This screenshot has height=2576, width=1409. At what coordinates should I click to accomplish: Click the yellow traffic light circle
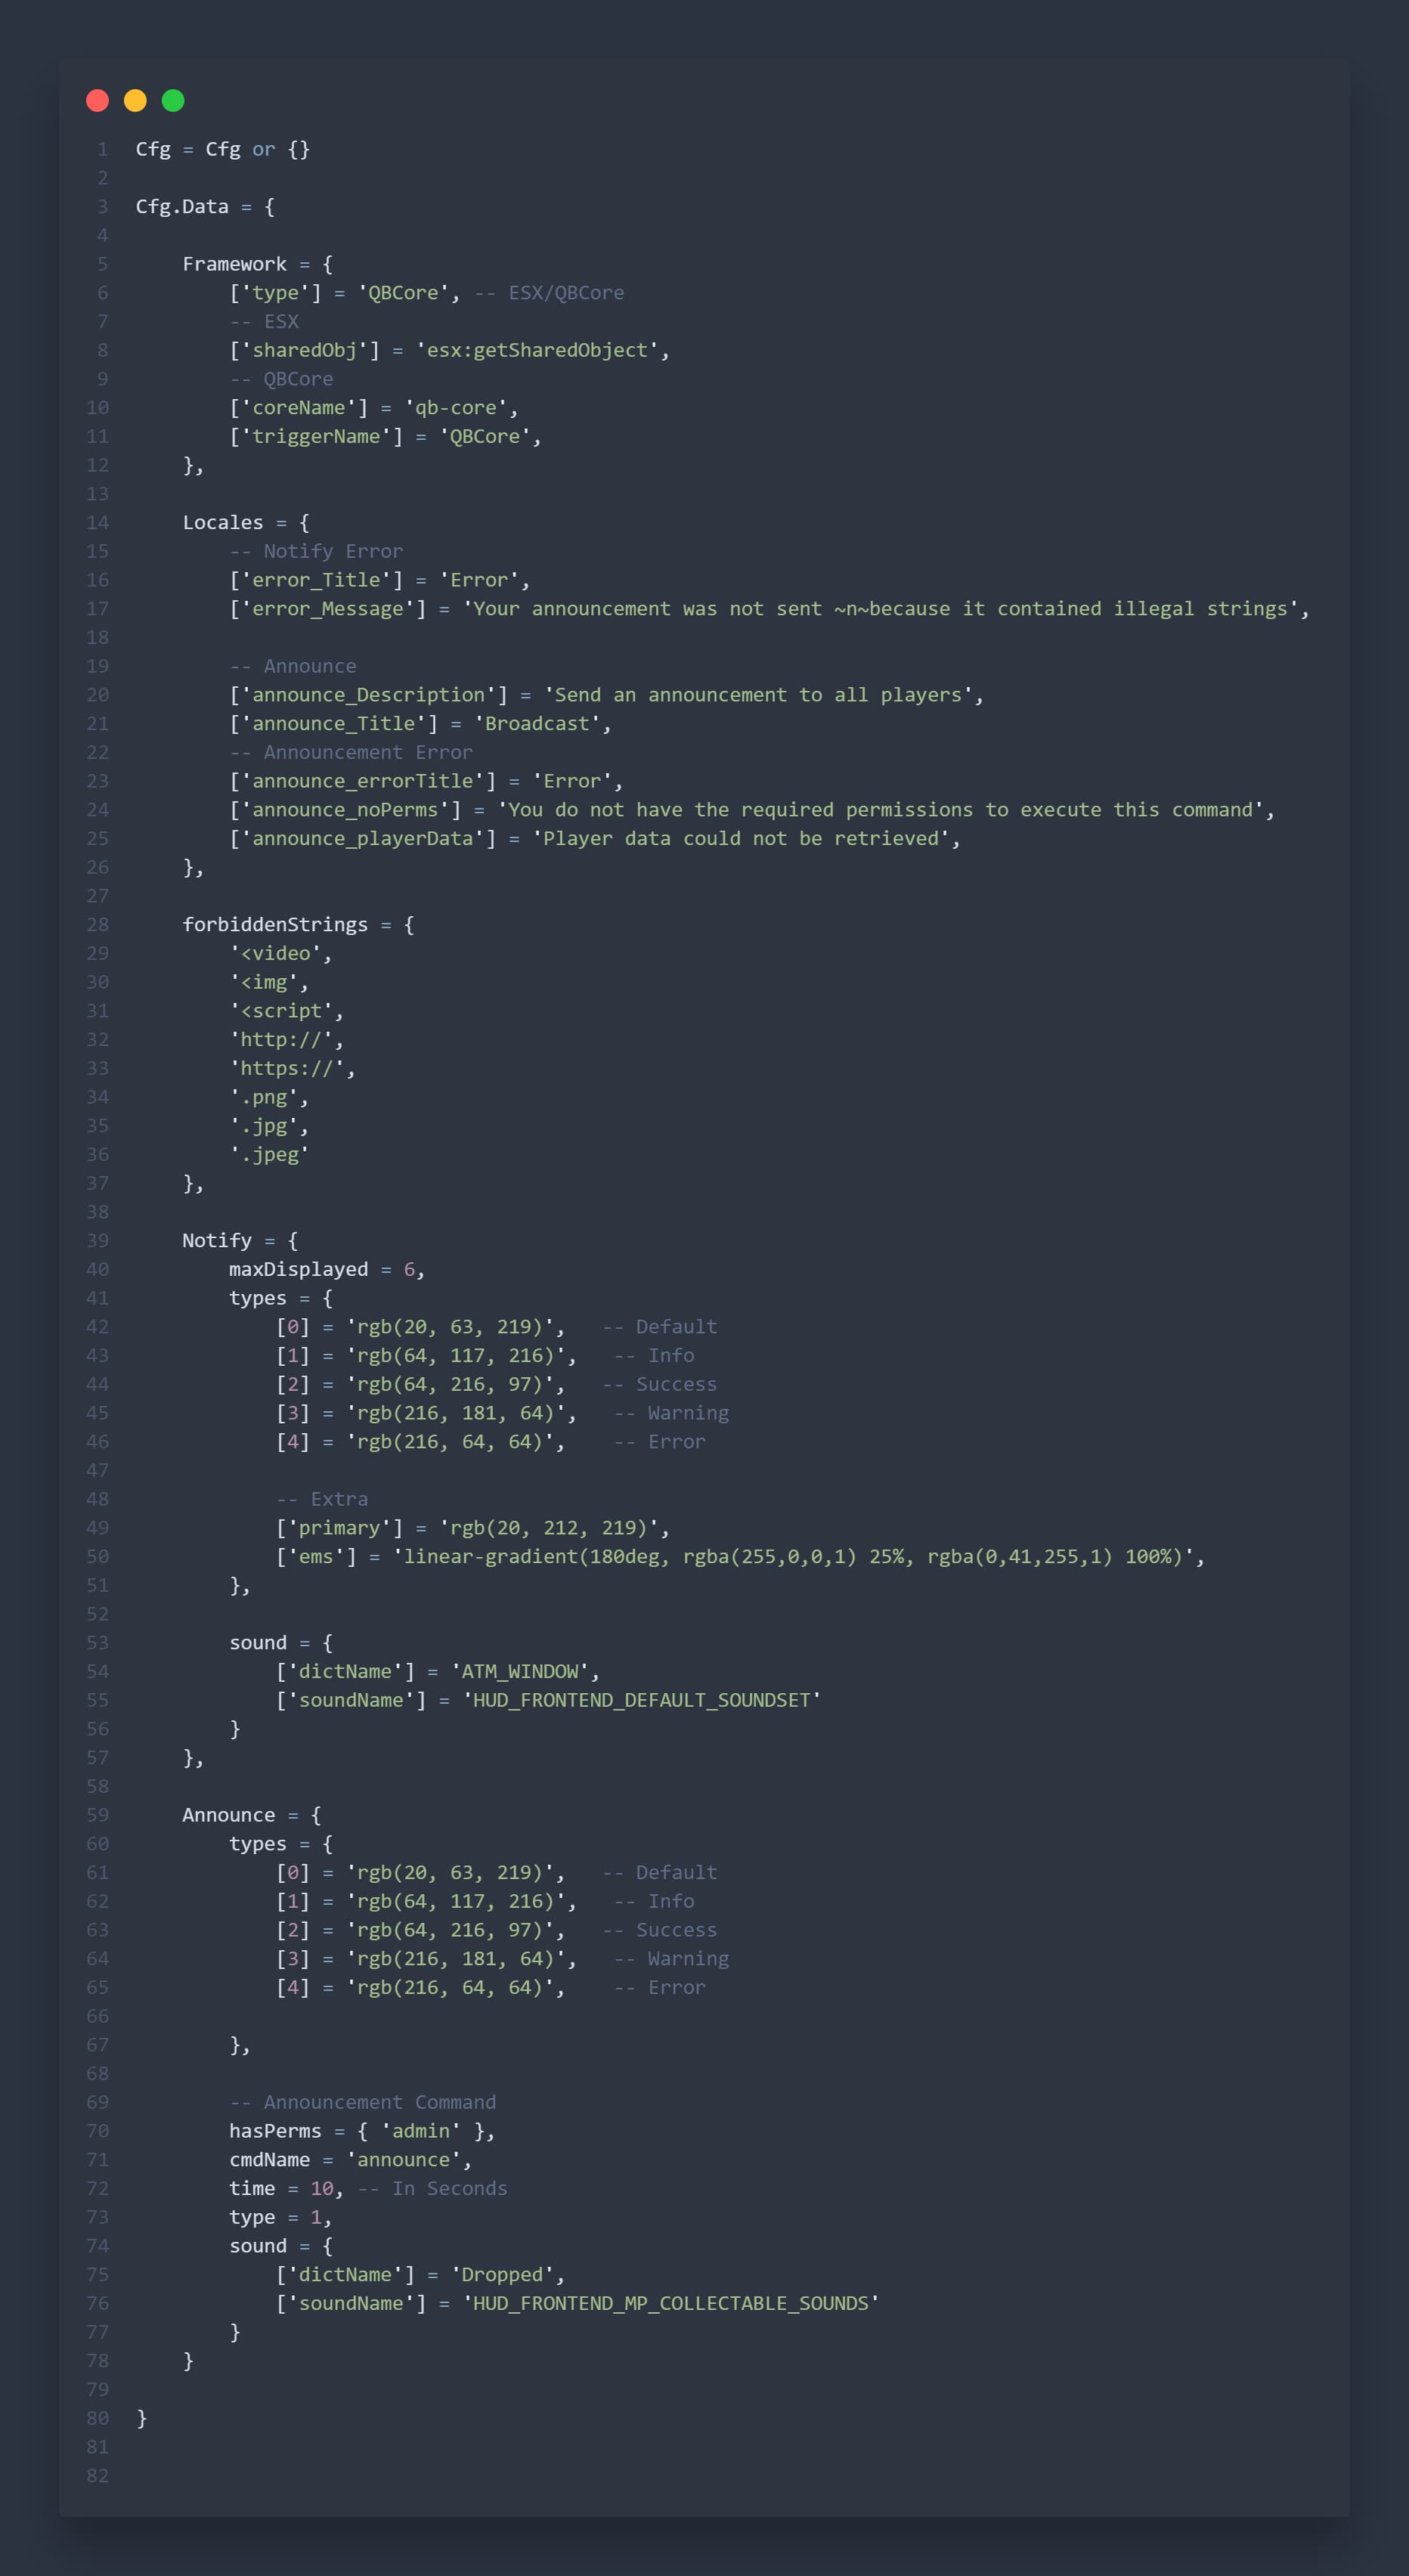(135, 100)
